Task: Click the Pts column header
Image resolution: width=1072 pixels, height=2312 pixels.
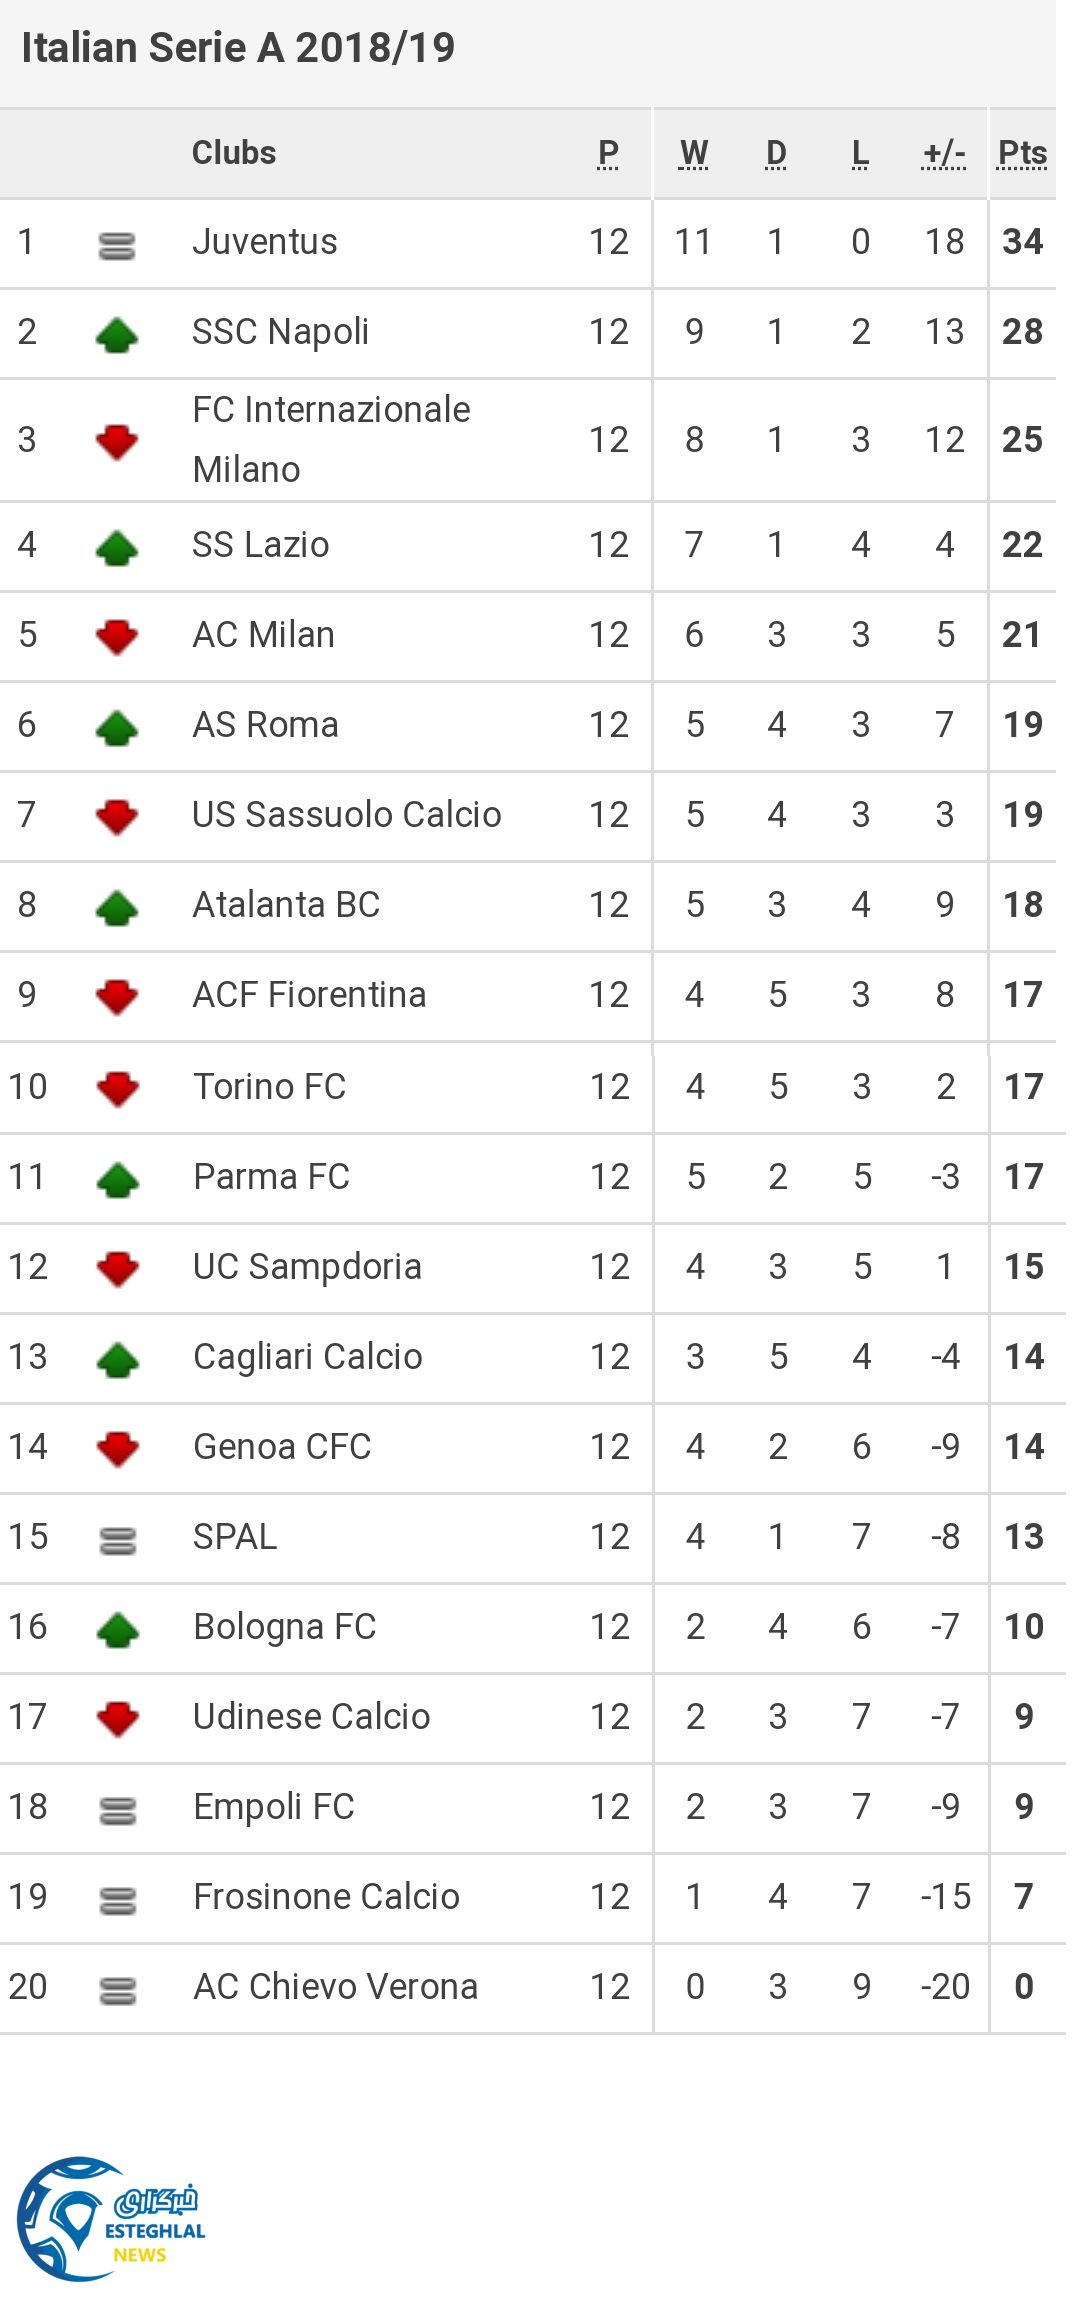Action: (1022, 153)
